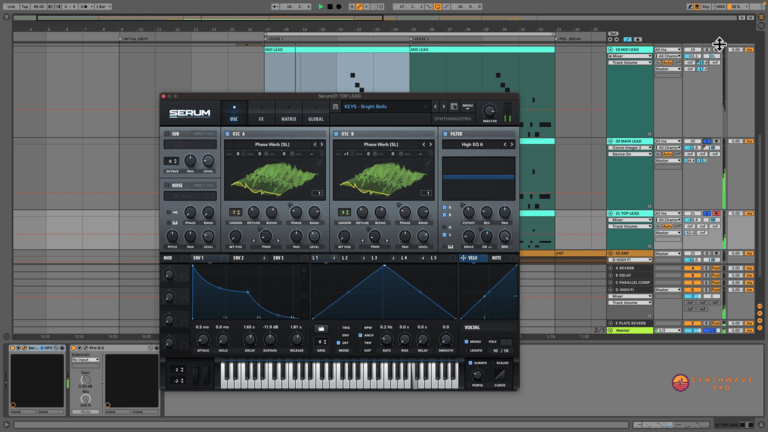Start playback in Ableton transport
The height and width of the screenshot is (432, 768).
[321, 7]
